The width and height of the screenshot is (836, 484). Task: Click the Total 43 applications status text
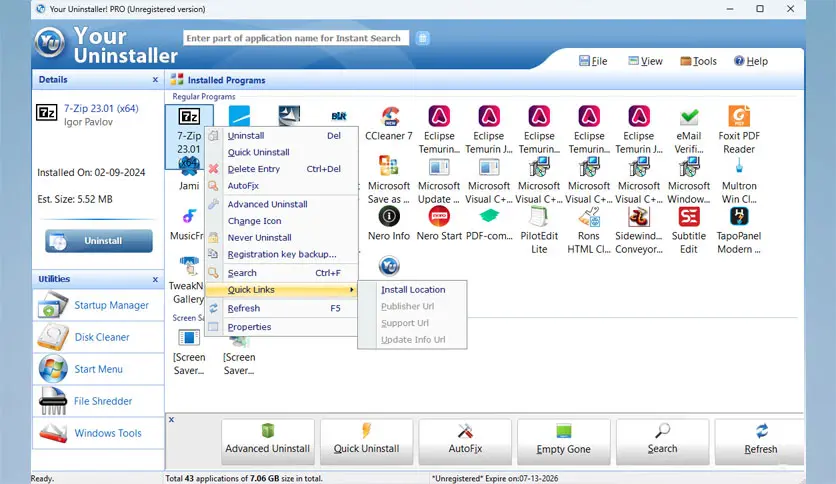pyautogui.click(x=244, y=478)
